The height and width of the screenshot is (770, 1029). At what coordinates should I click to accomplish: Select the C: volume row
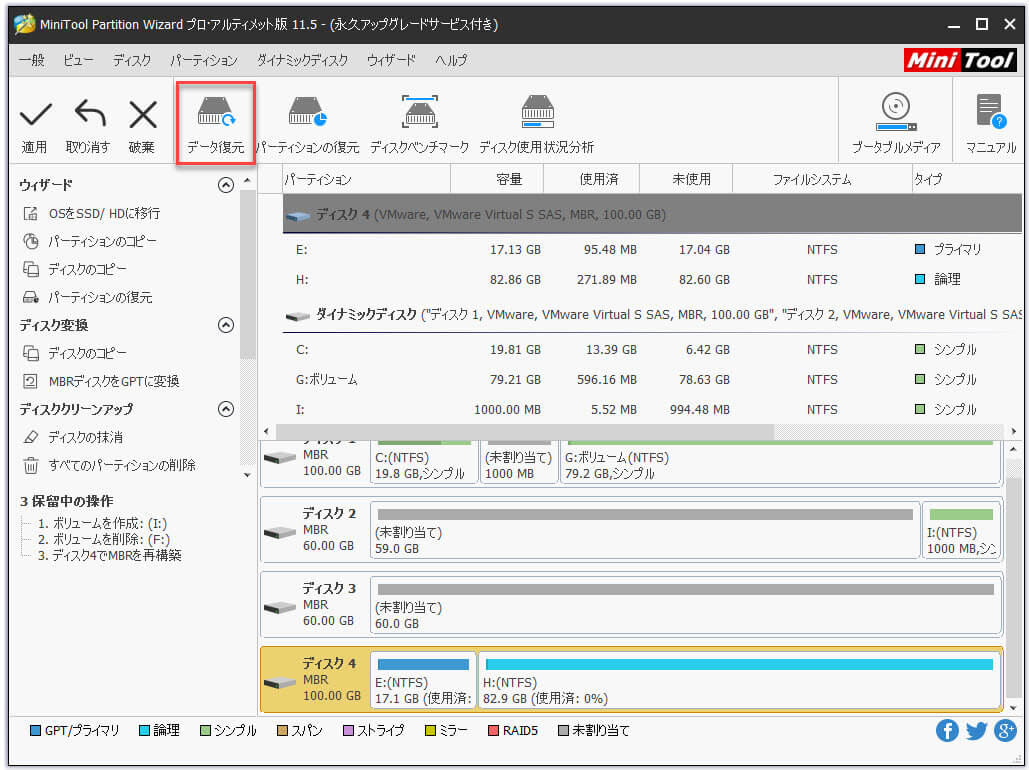652,350
